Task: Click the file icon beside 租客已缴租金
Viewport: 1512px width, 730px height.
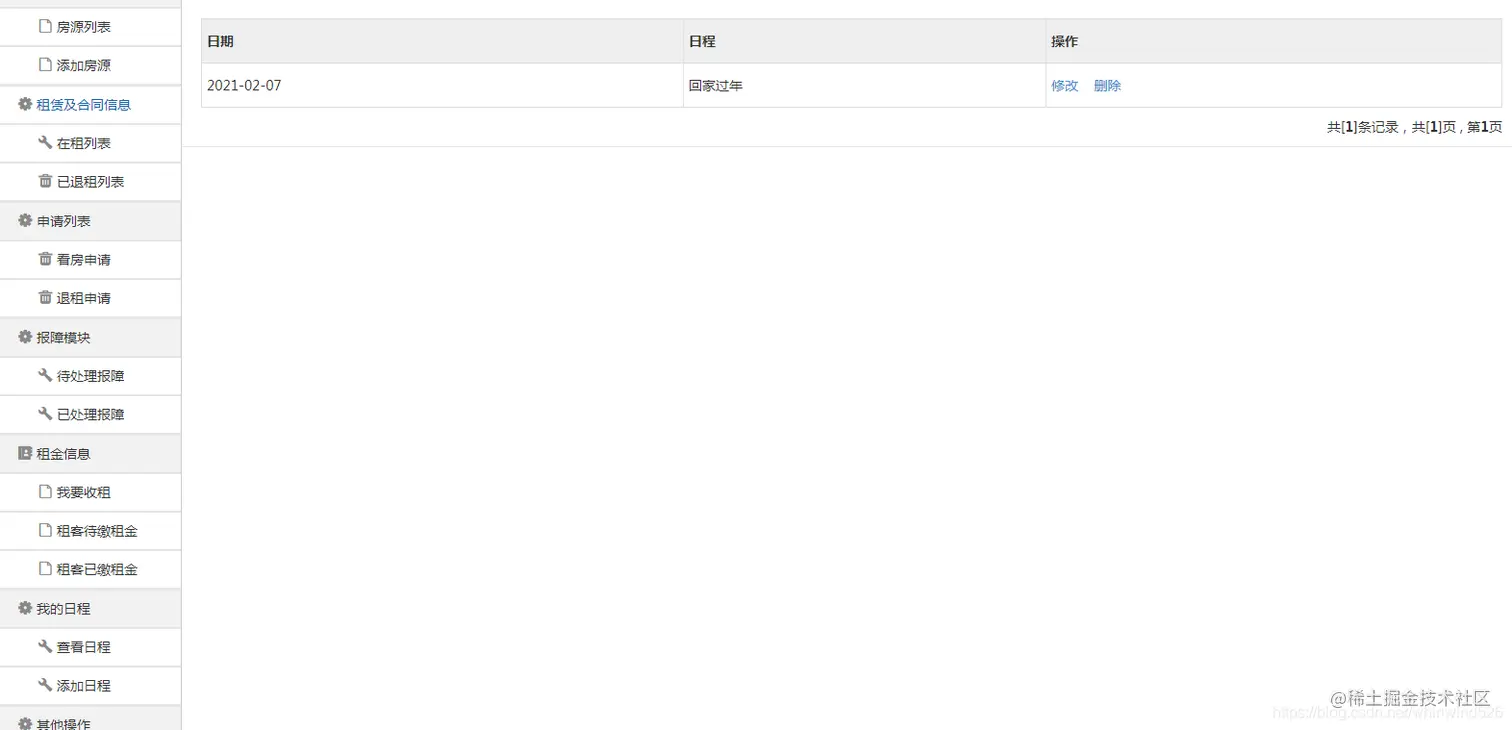Action: pyautogui.click(x=44, y=569)
